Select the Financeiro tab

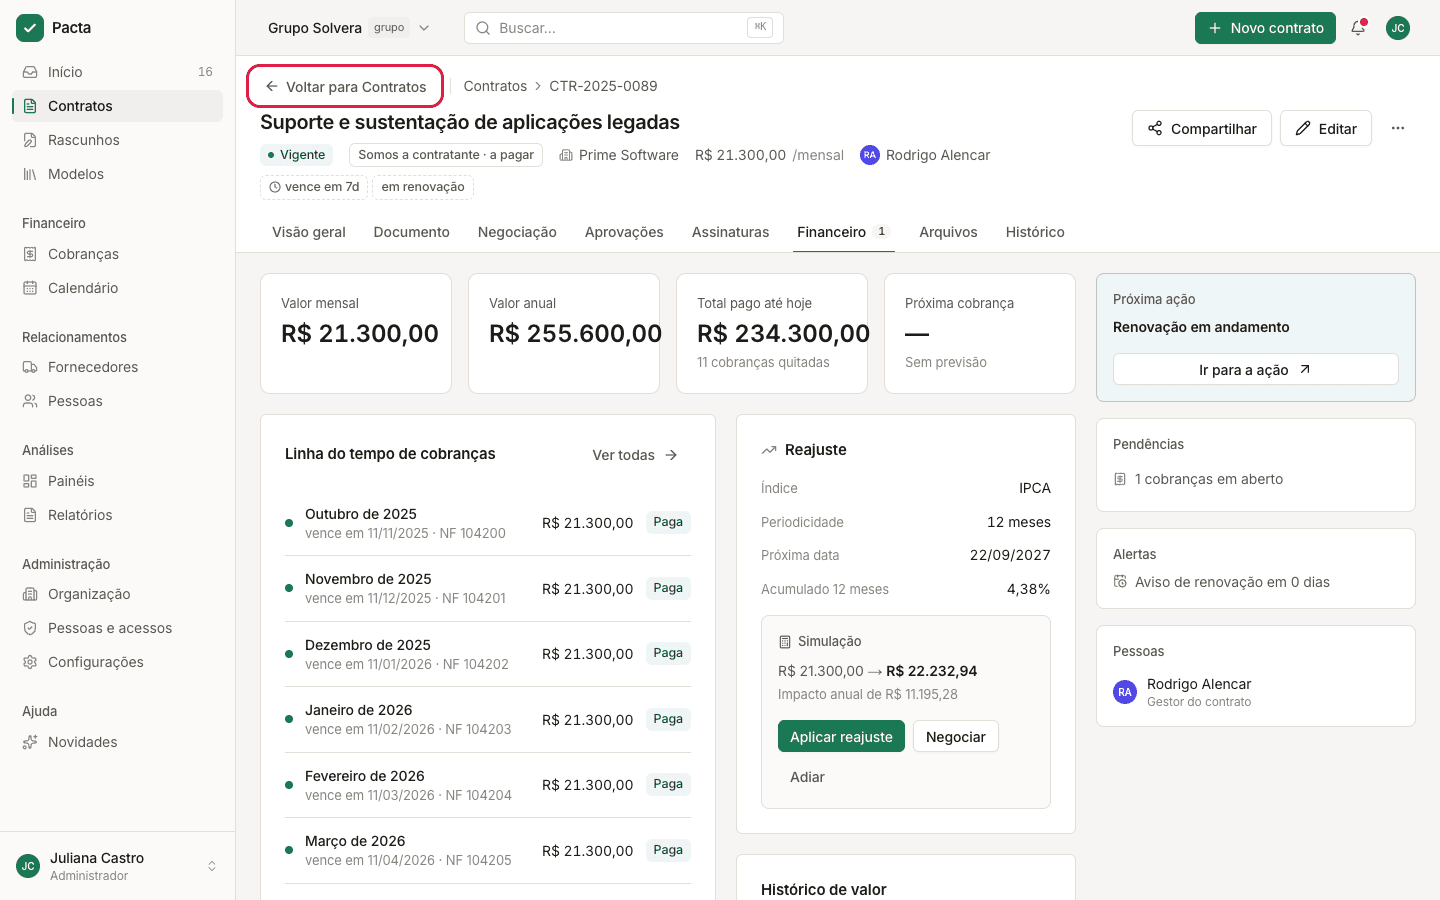[x=843, y=232]
